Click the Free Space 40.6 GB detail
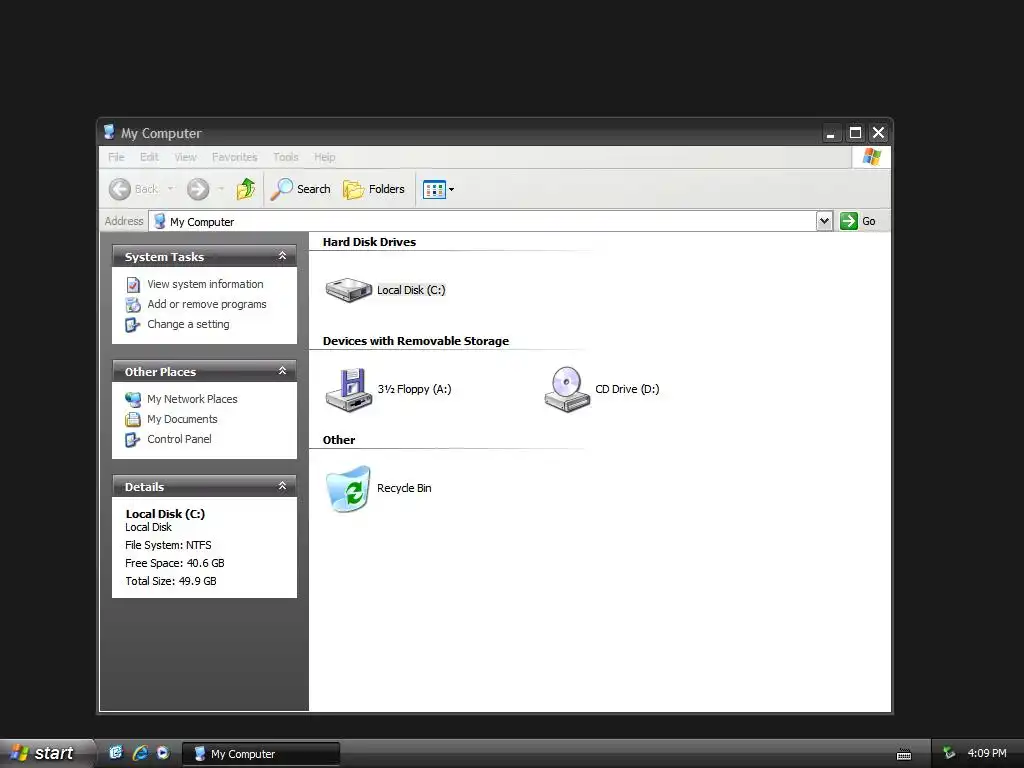 [175, 563]
